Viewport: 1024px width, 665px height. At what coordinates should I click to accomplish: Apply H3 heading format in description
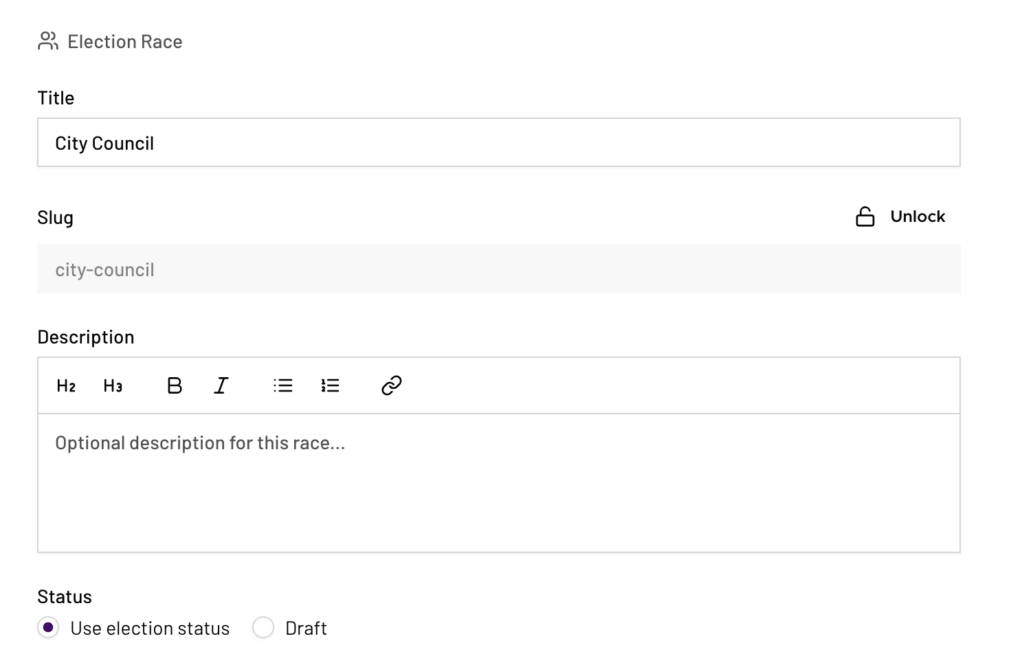113,386
